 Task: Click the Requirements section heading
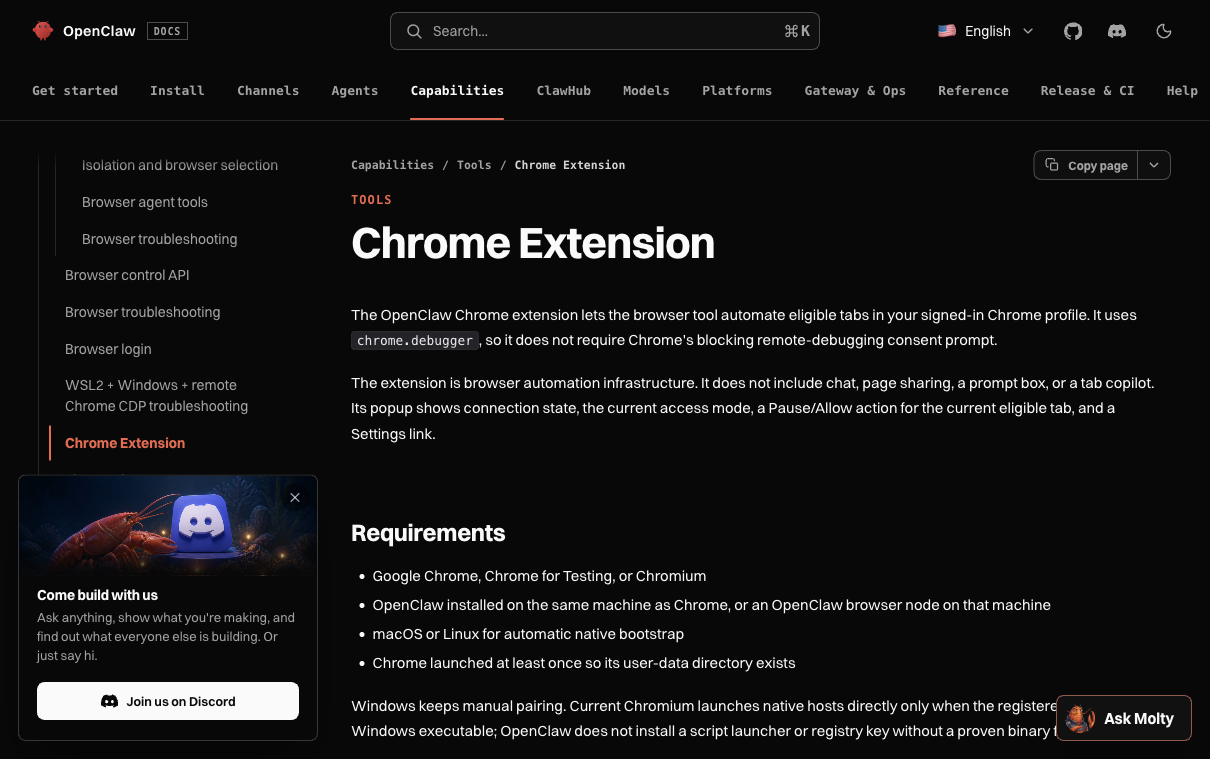[428, 533]
